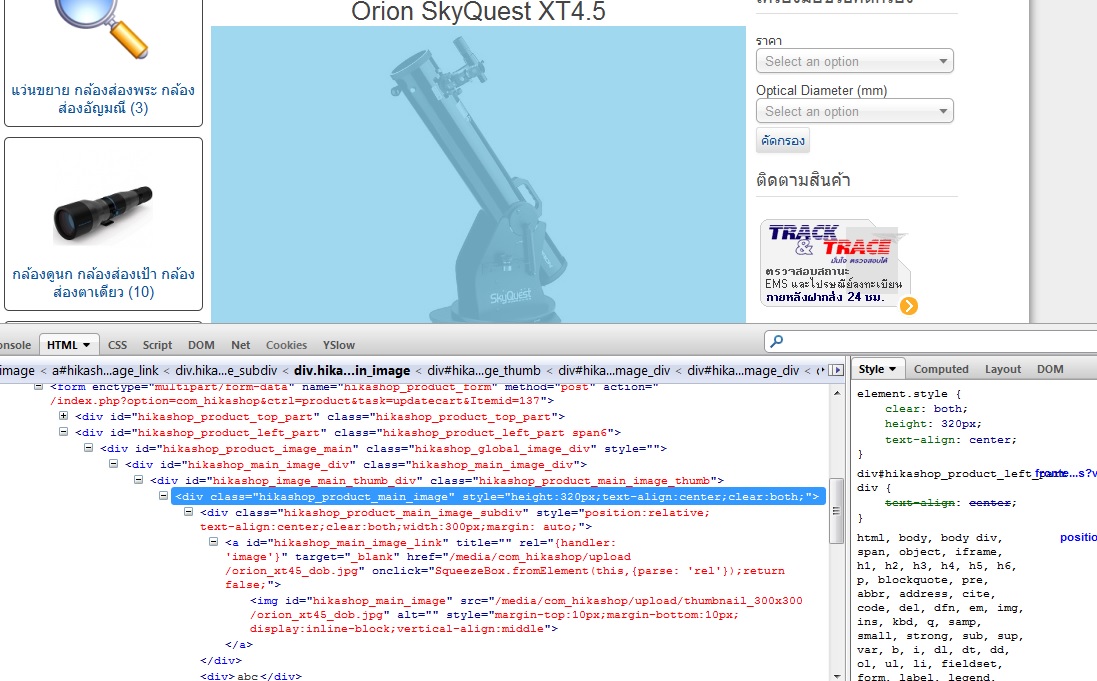1097x681 pixels.
Task: Click the text-align: center element style property
Action: tap(951, 440)
